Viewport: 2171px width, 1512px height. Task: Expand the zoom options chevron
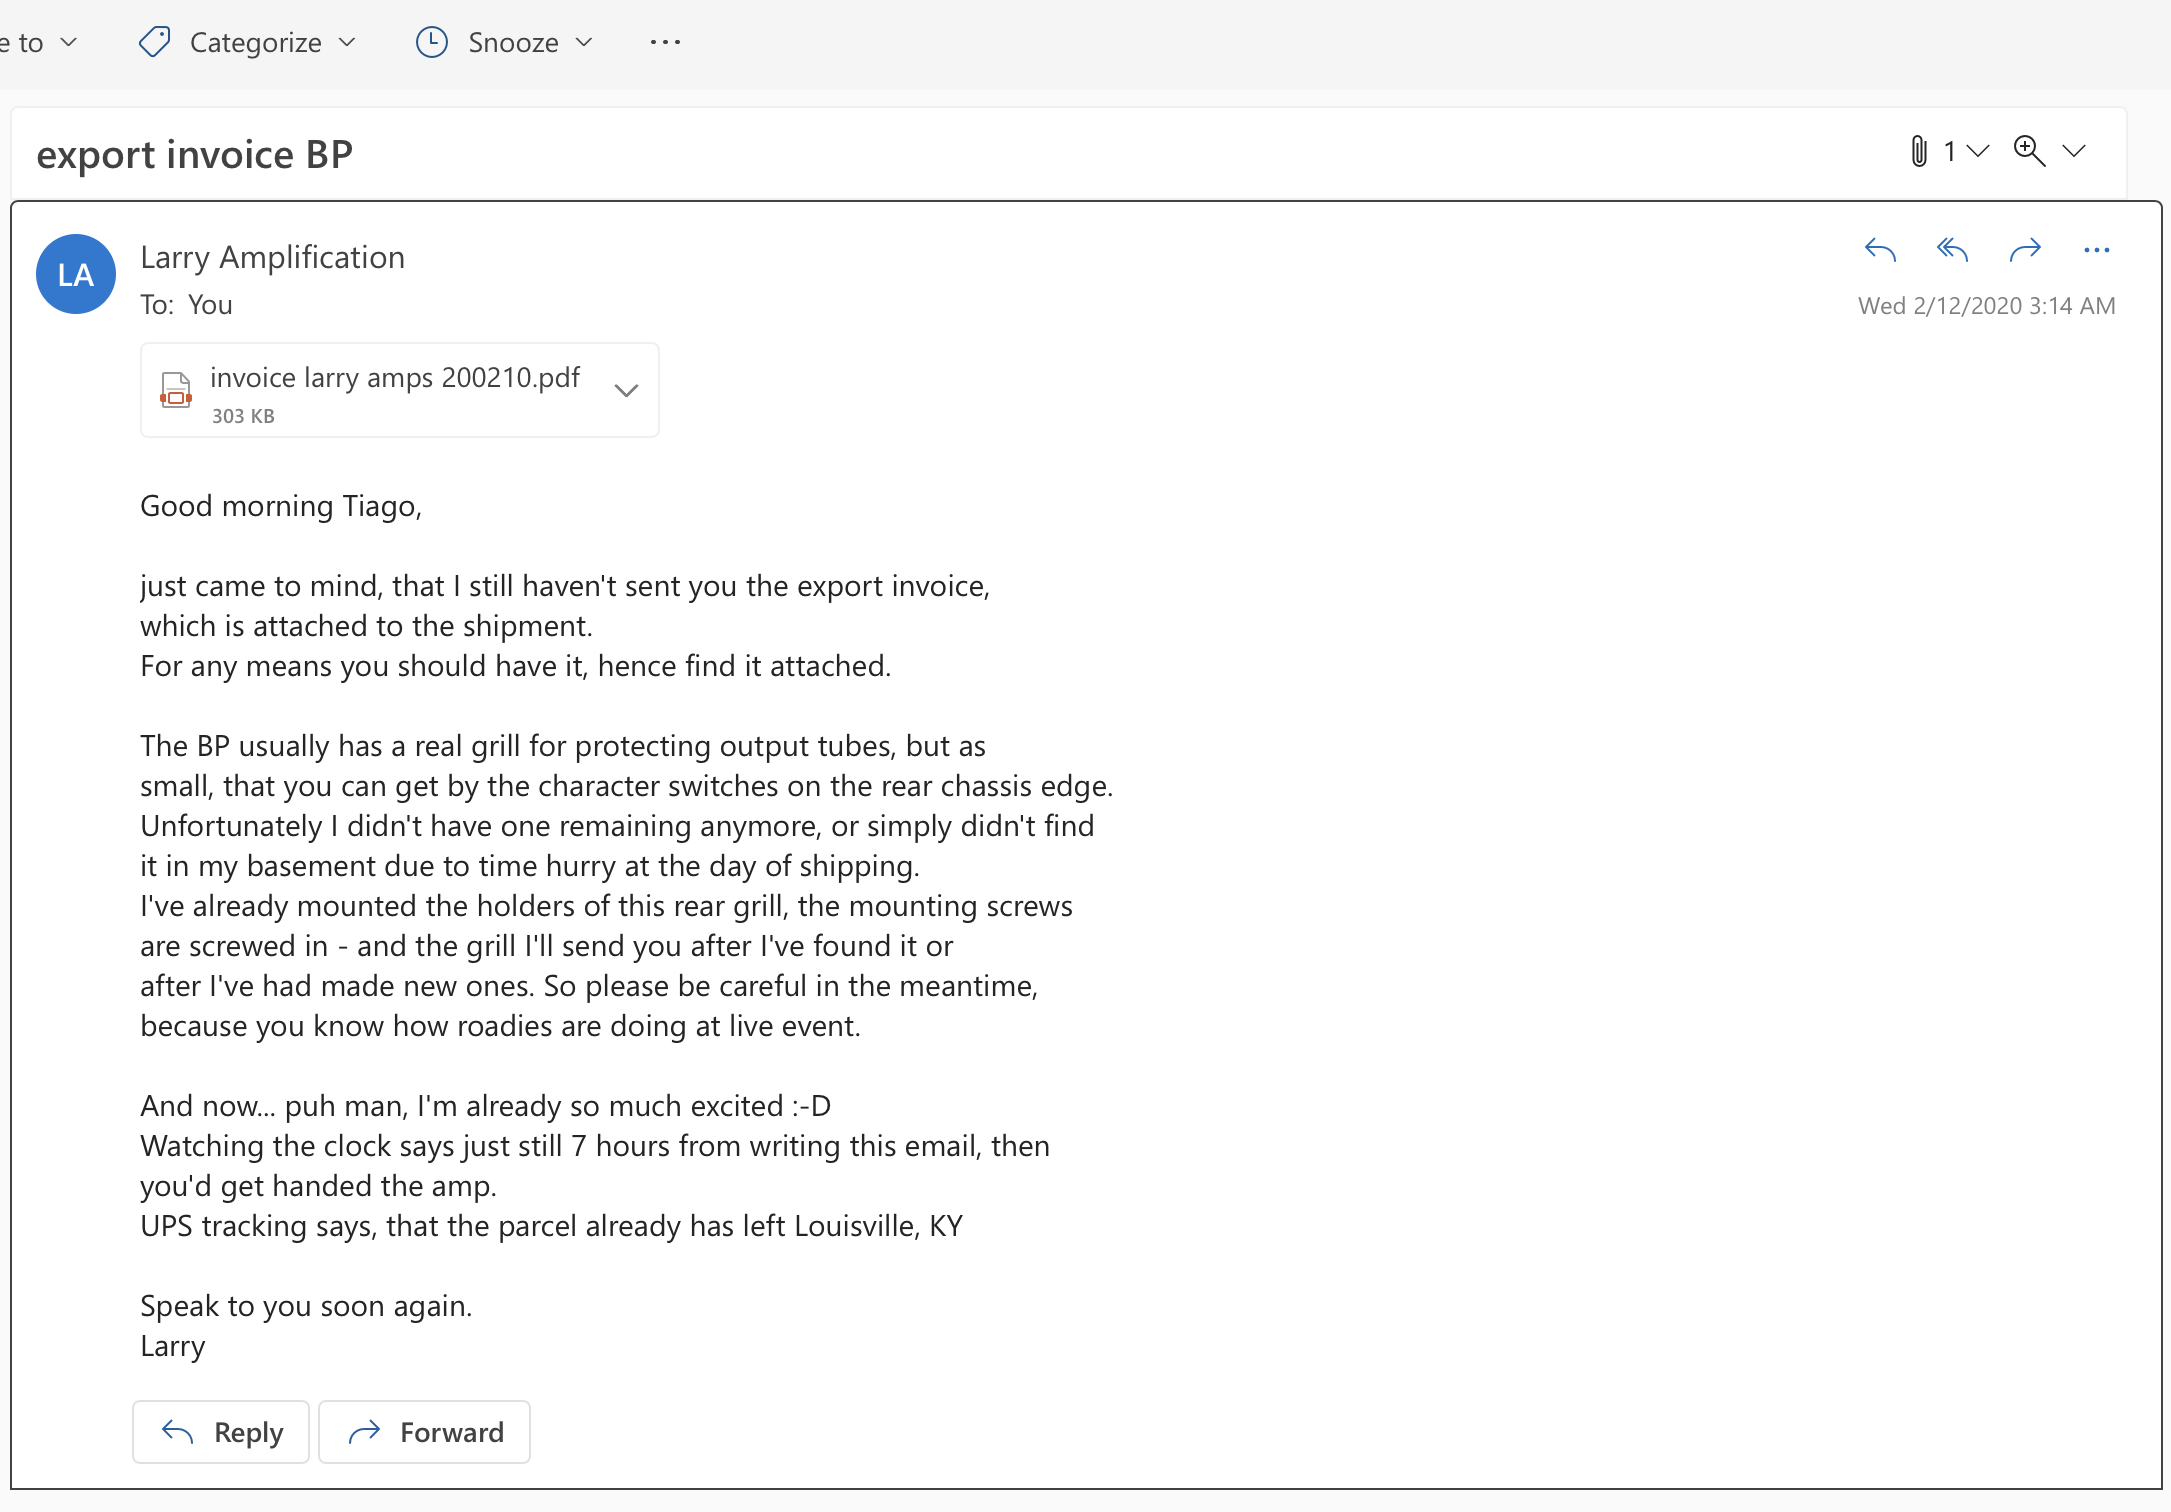tap(2074, 151)
